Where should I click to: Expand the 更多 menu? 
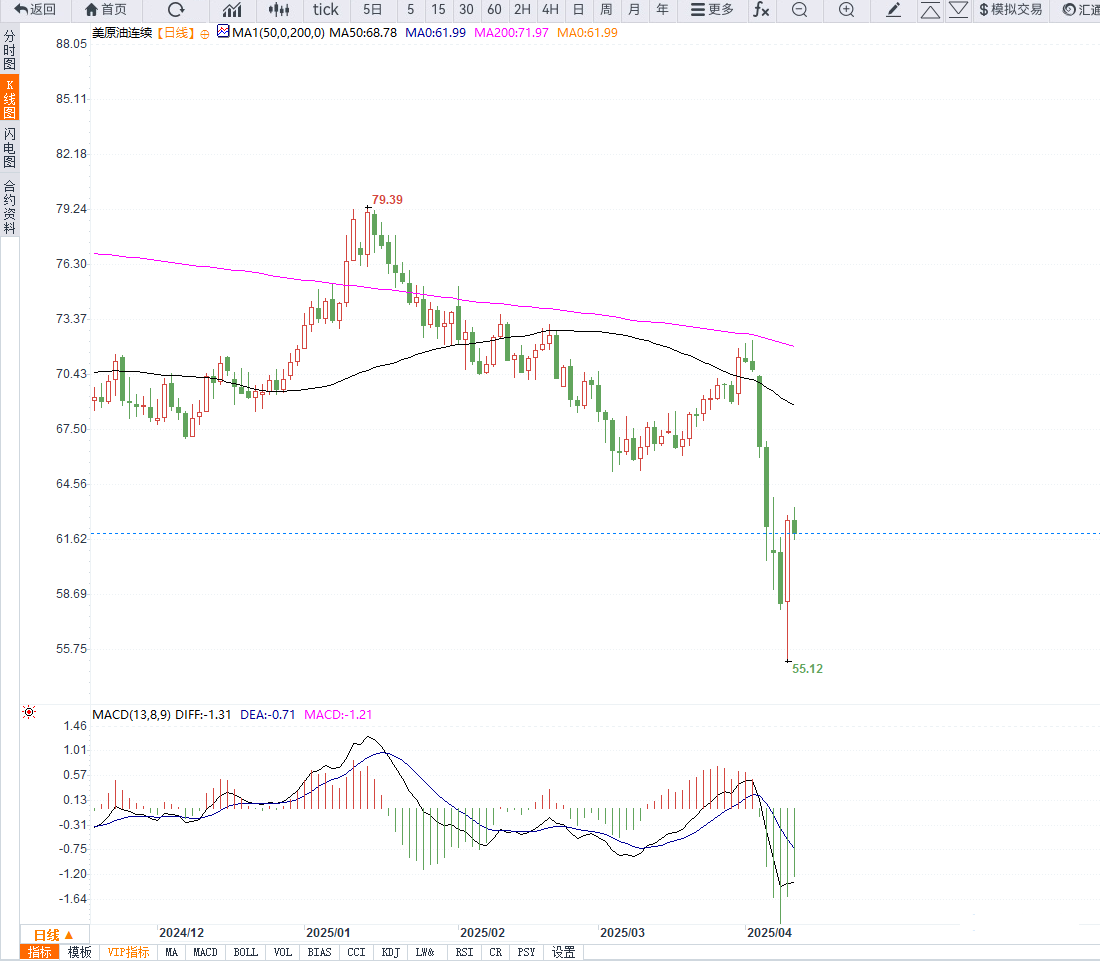[x=713, y=10]
